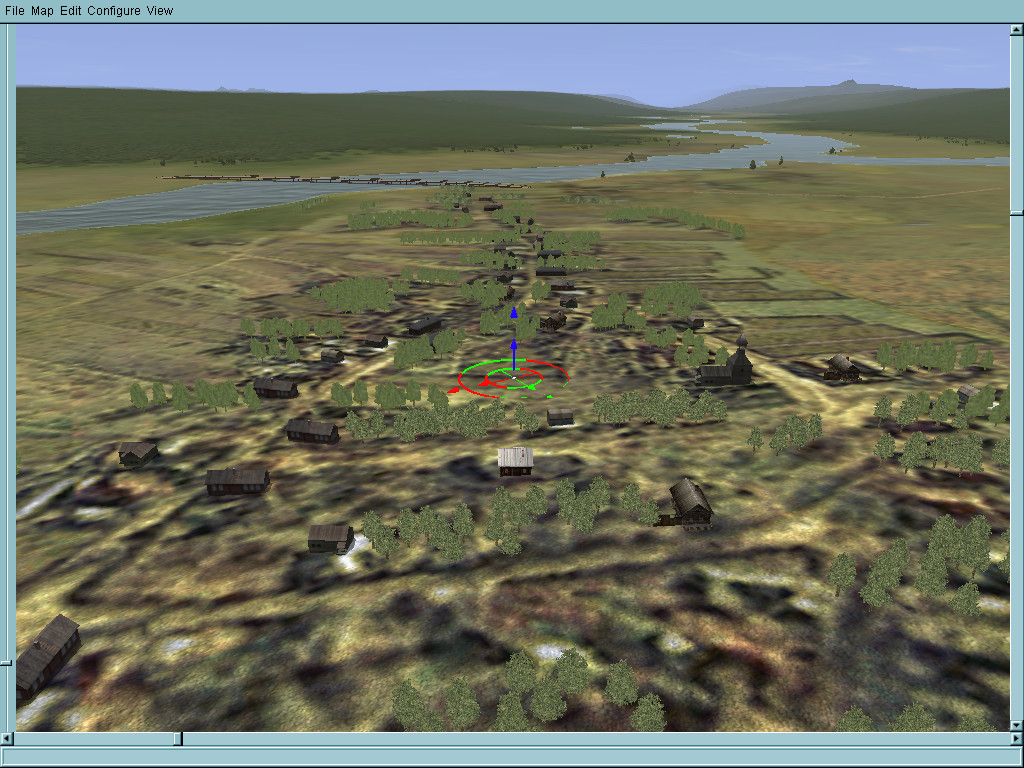Open the Map menu
Image resolution: width=1024 pixels, height=768 pixels.
[42, 10]
